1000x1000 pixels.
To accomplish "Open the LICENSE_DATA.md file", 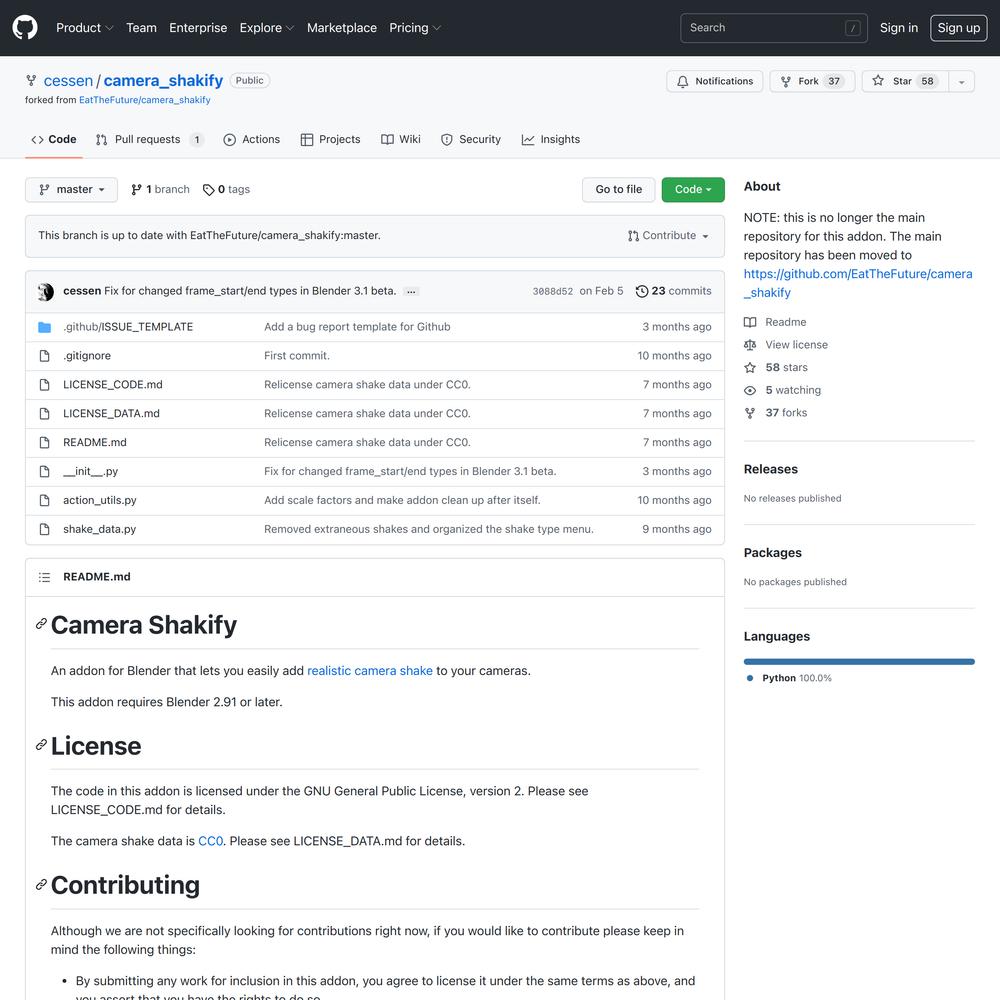I will coord(111,414).
